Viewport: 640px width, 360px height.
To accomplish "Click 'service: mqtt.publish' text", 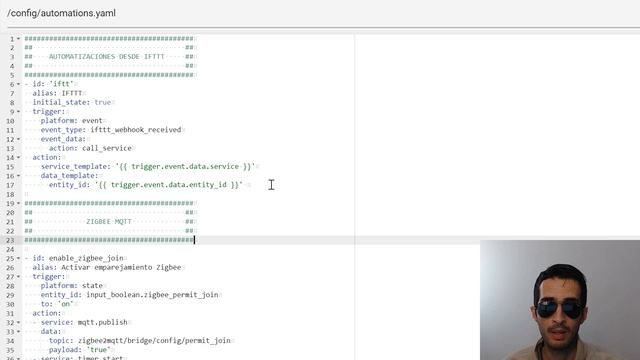I will pos(84,322).
